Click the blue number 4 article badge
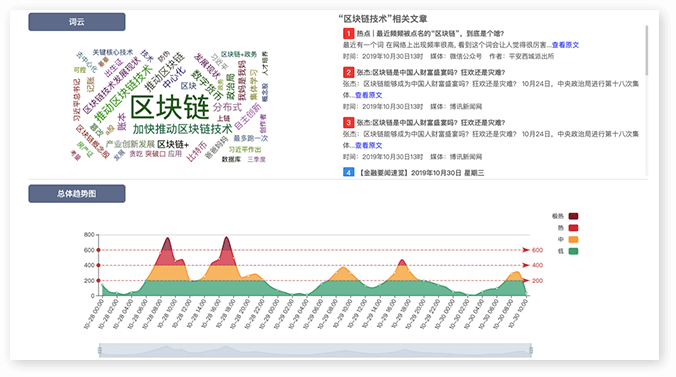The image size is (676, 377). pos(348,173)
